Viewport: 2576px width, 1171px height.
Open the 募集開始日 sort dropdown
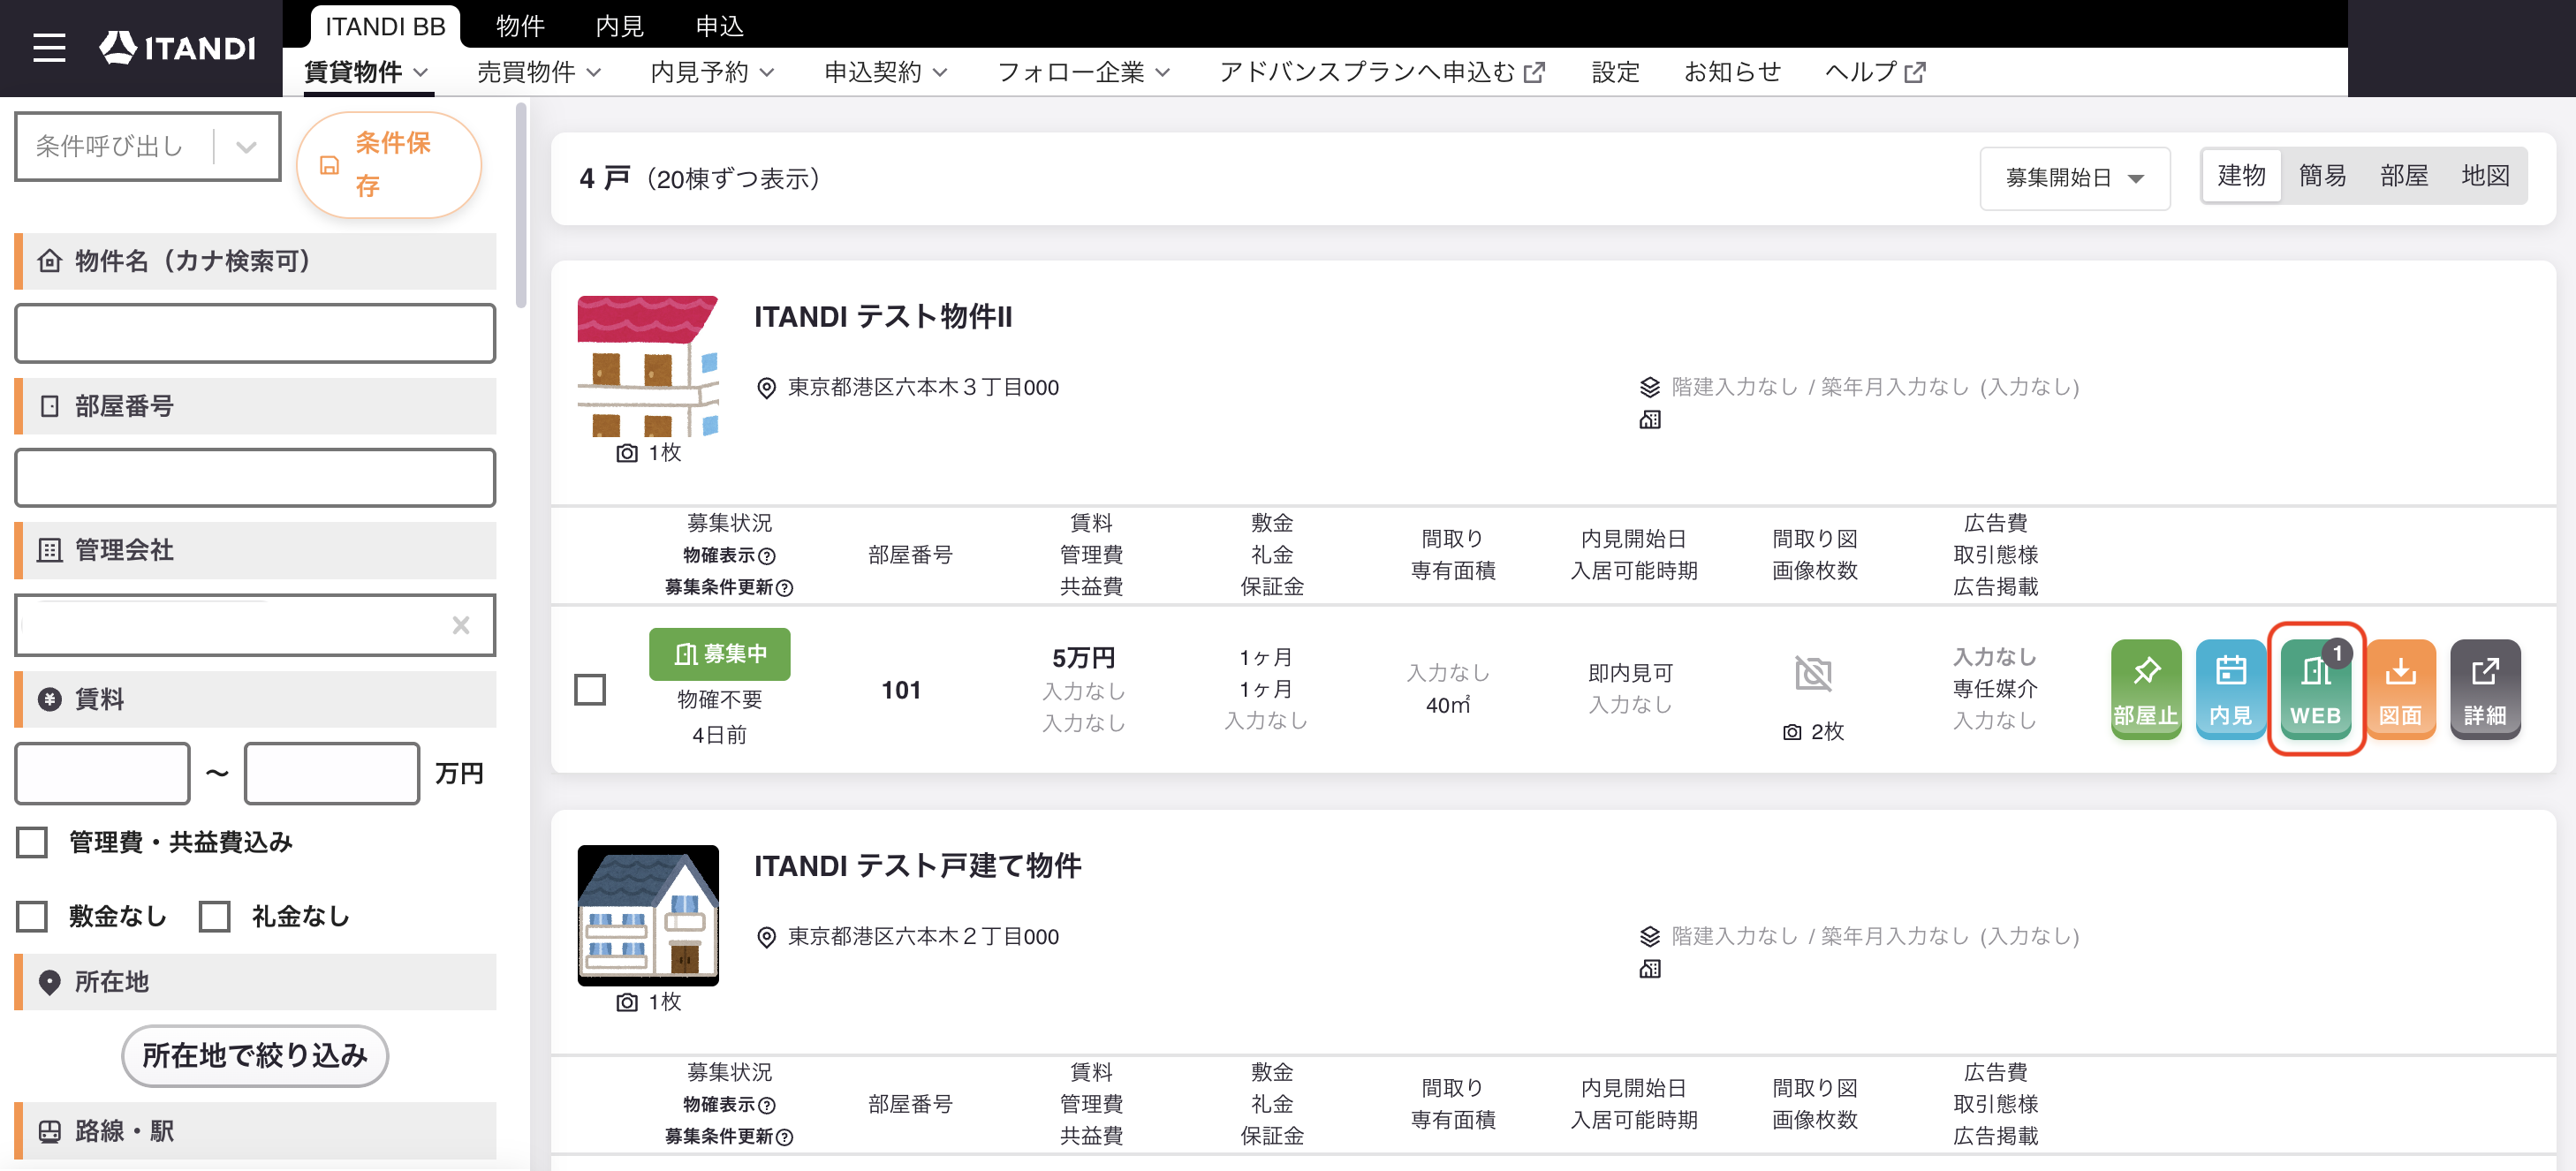pos(2074,178)
